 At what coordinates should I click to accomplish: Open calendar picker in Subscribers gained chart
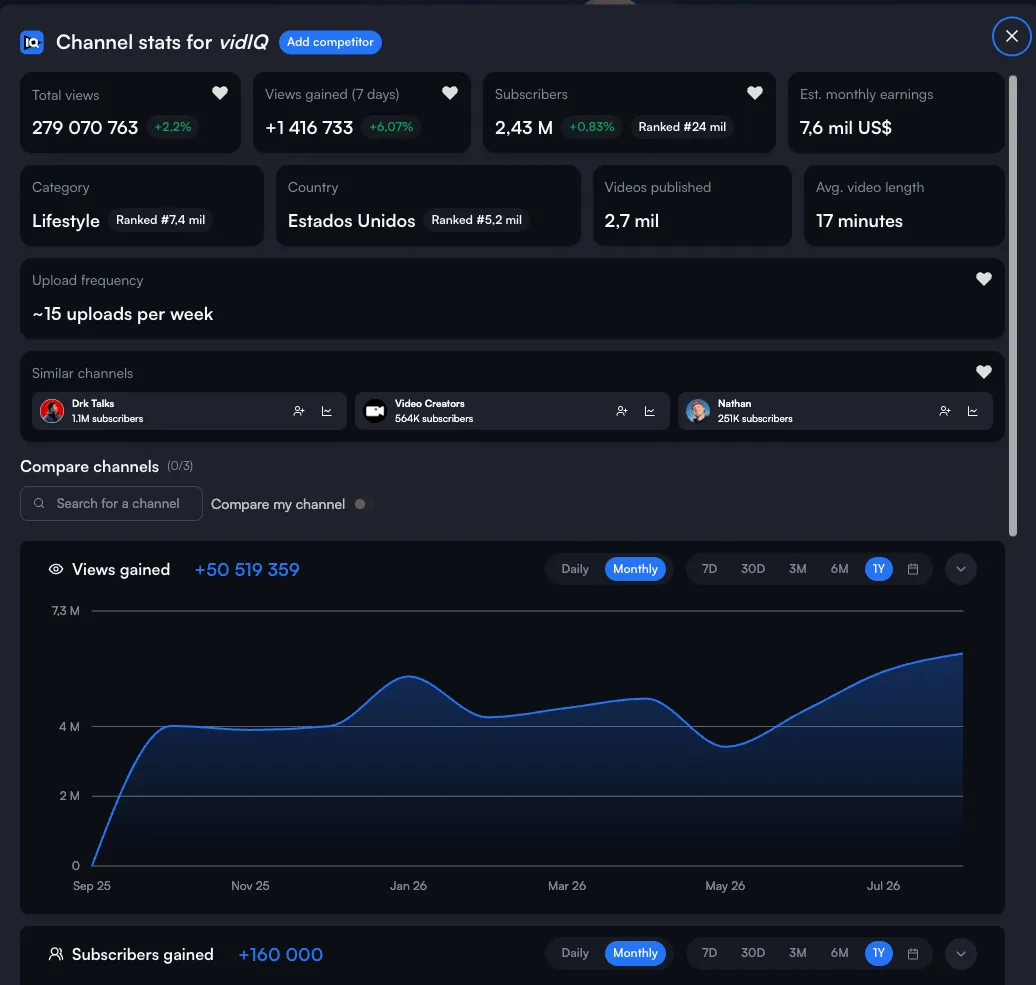(x=913, y=953)
